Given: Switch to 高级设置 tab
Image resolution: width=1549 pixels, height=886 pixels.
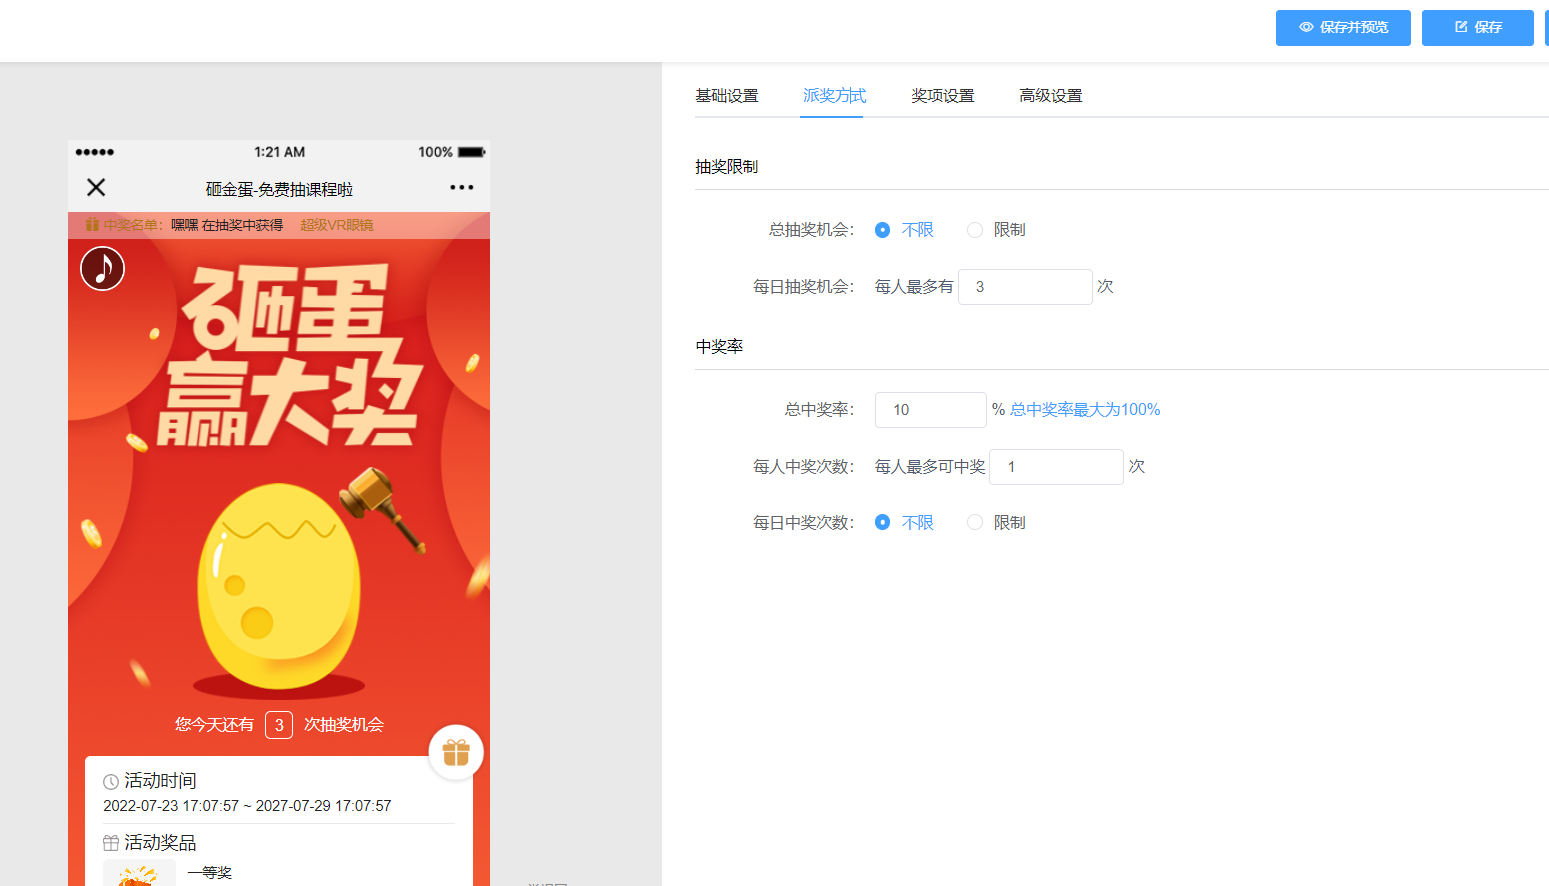Looking at the screenshot, I should click(1050, 96).
